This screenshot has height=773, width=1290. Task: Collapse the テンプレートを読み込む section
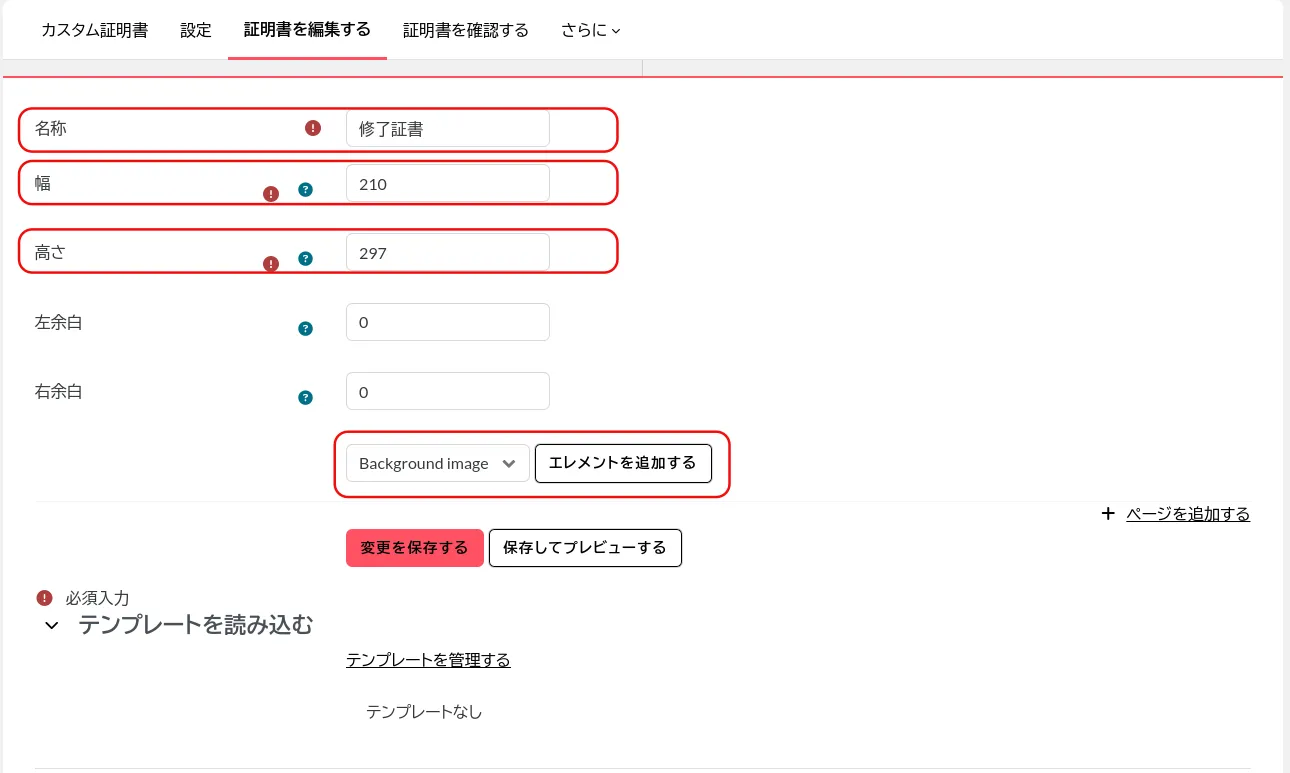pyautogui.click(x=51, y=626)
